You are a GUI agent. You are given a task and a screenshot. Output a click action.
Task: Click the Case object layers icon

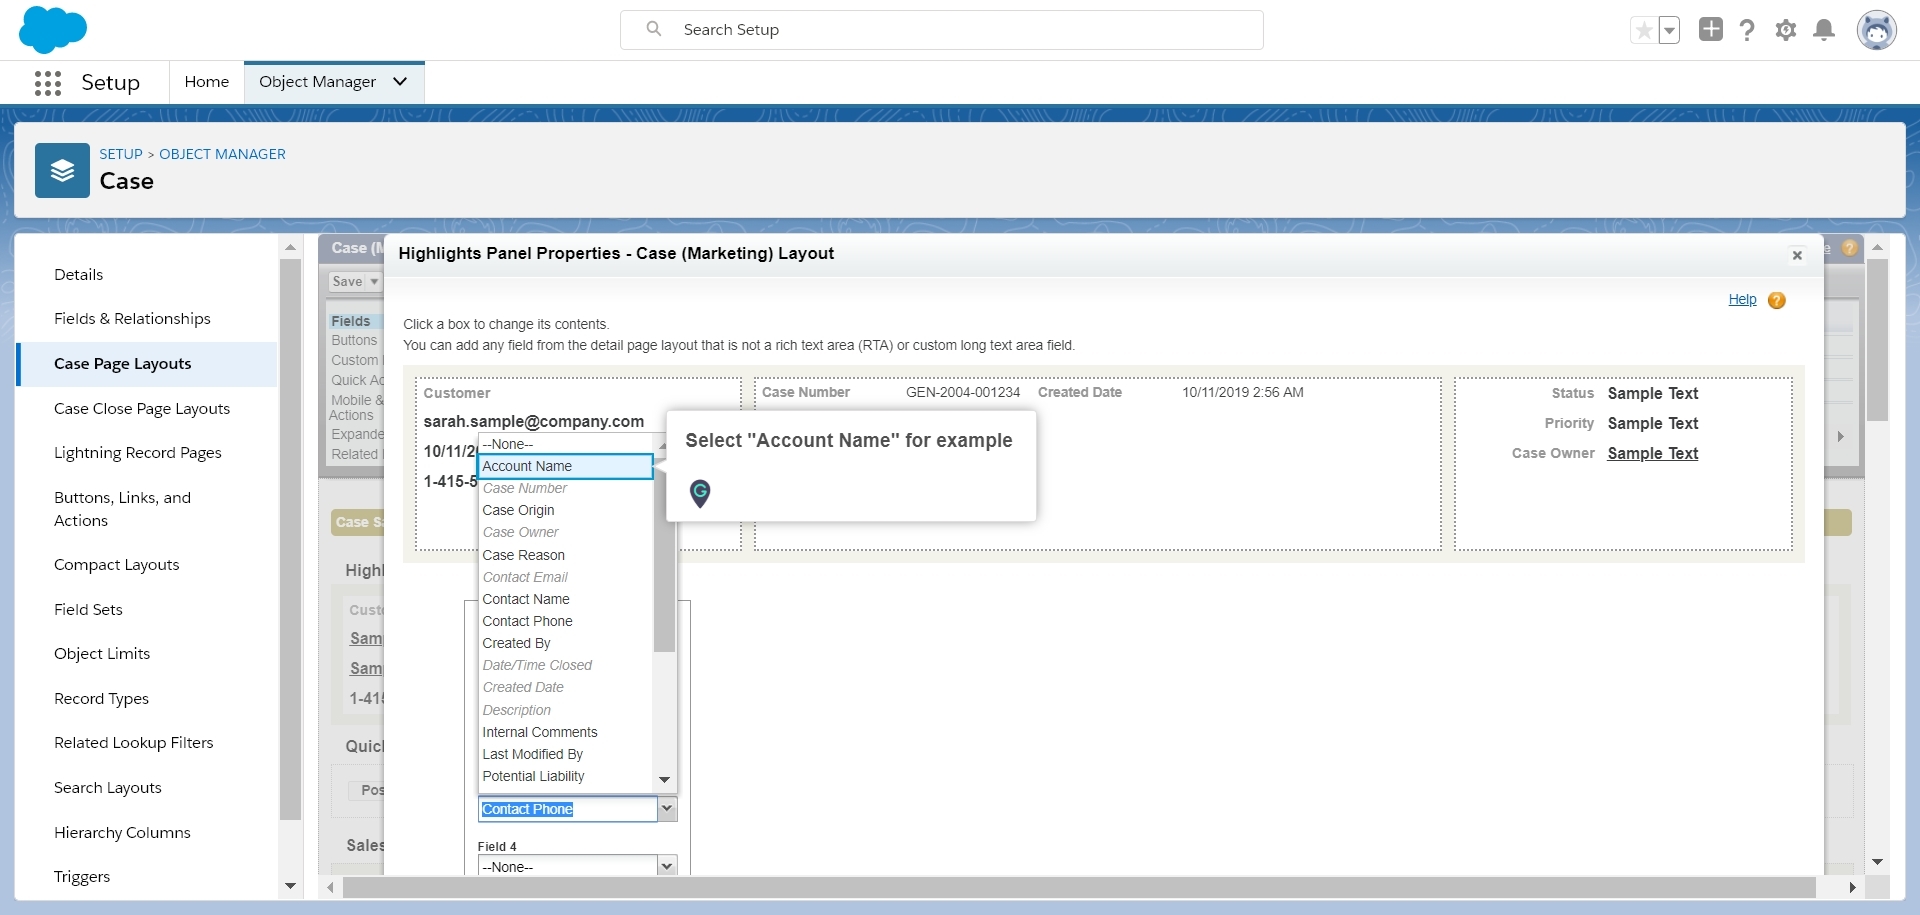pos(62,170)
